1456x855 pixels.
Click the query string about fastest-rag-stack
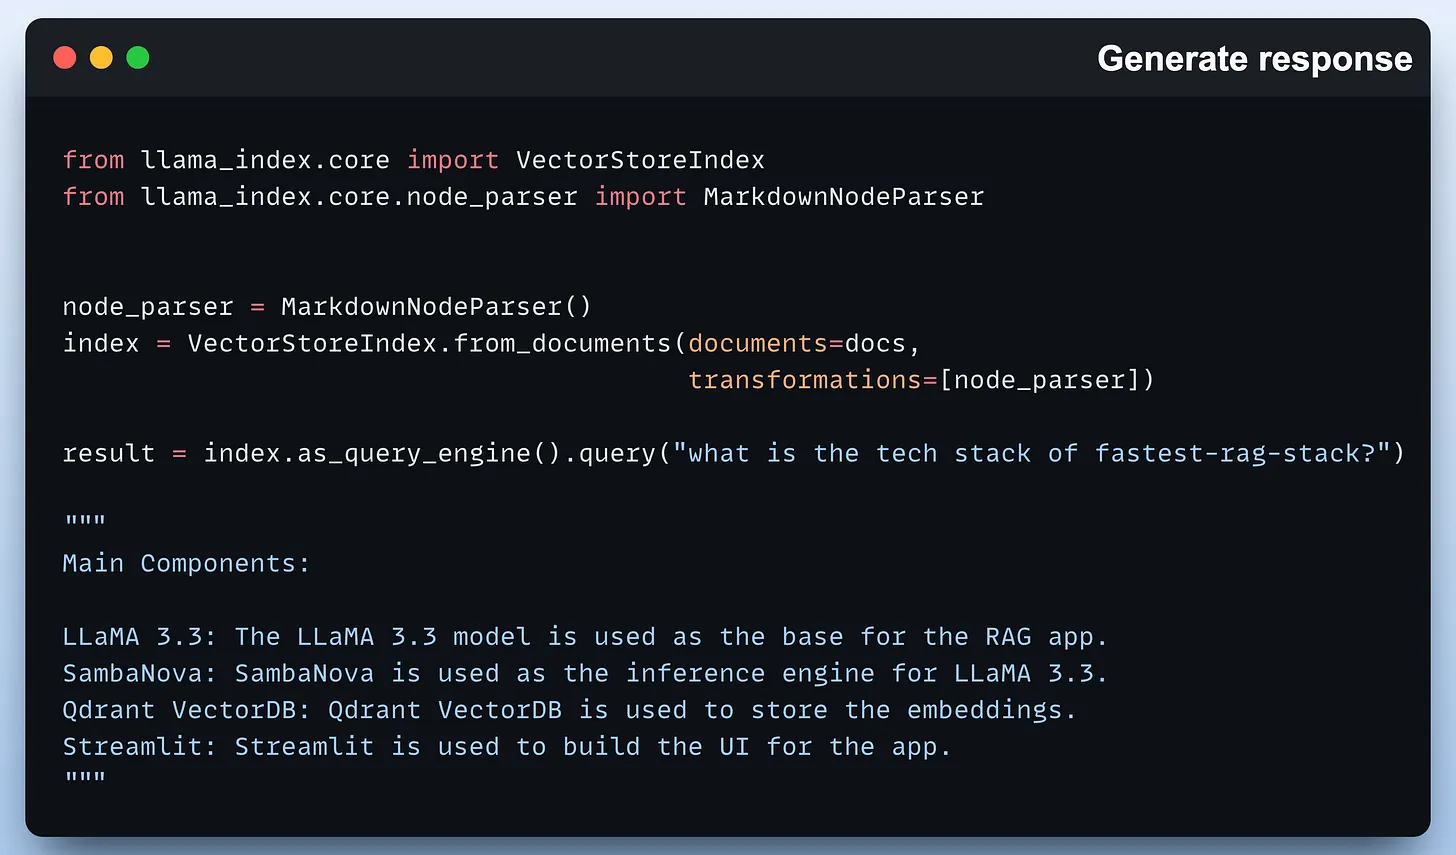1032,454
